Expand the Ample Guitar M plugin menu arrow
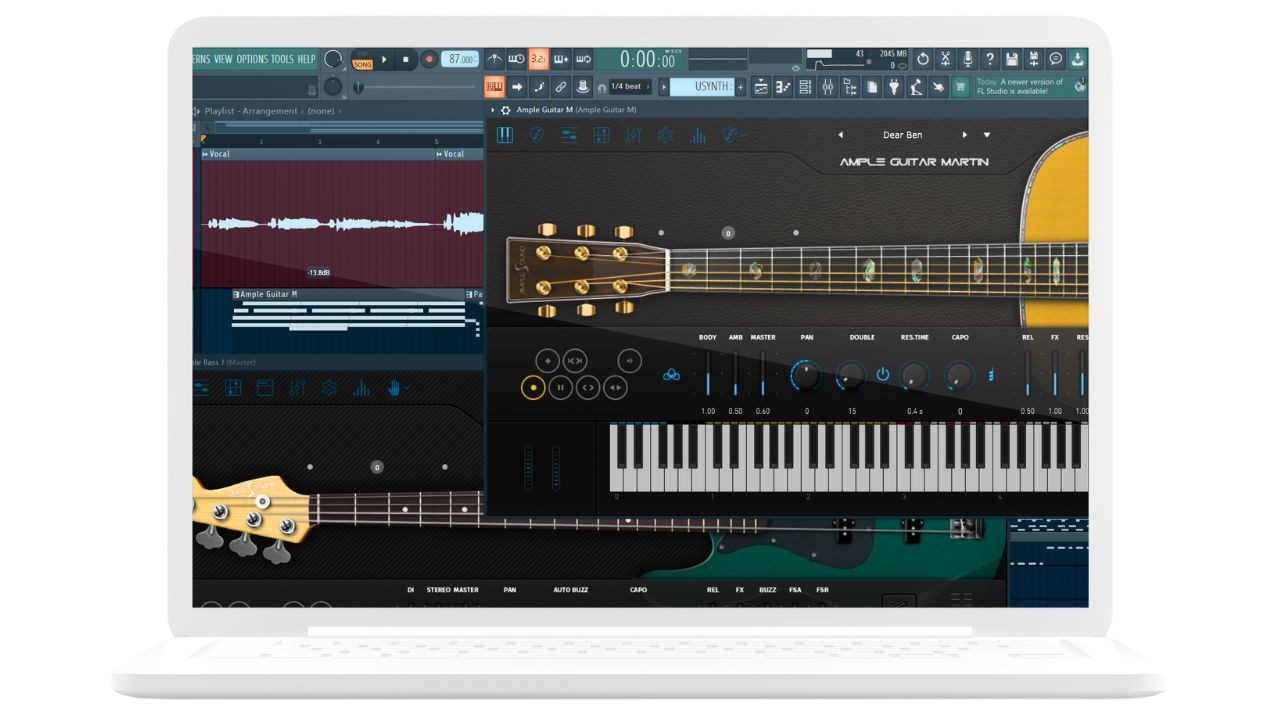The image size is (1280, 720). 492,110
